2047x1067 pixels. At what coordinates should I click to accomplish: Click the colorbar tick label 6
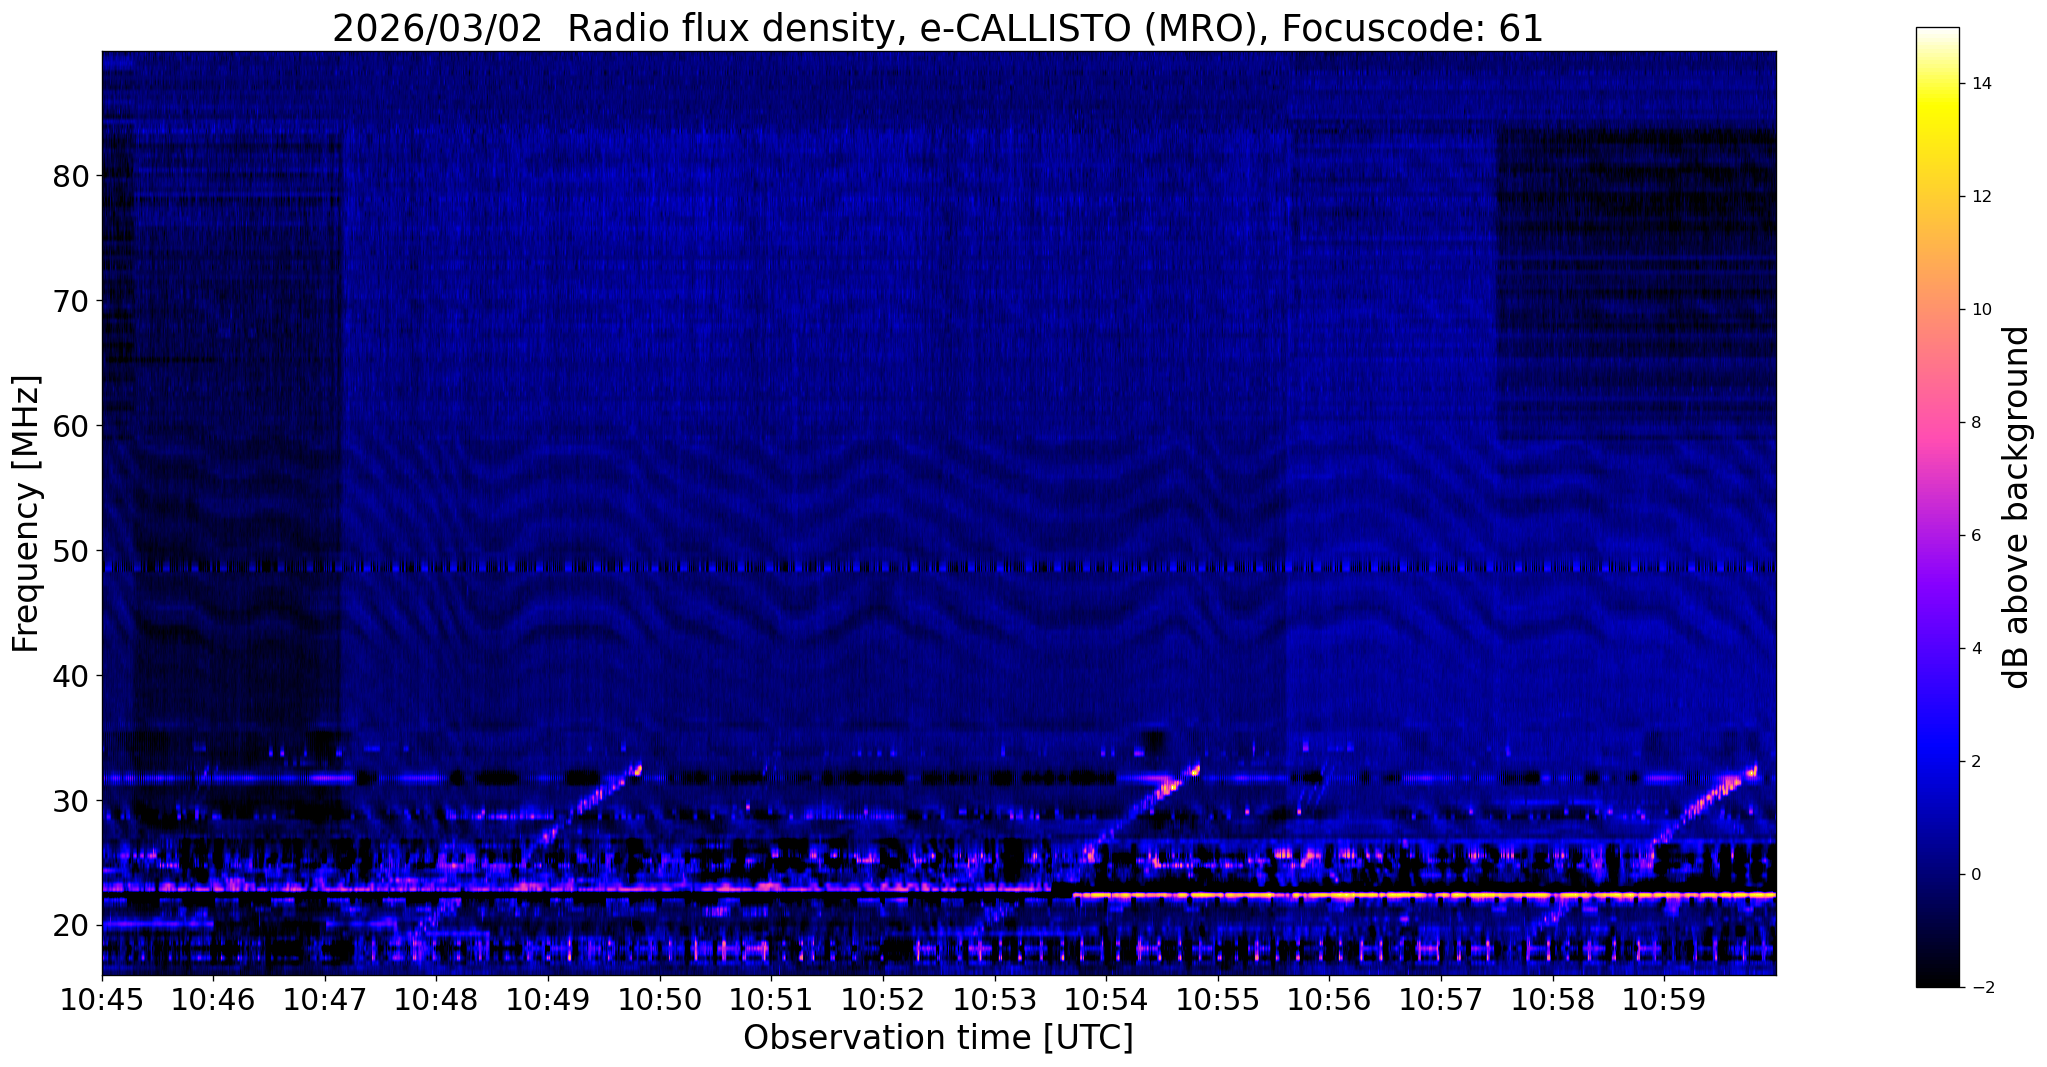click(1976, 536)
